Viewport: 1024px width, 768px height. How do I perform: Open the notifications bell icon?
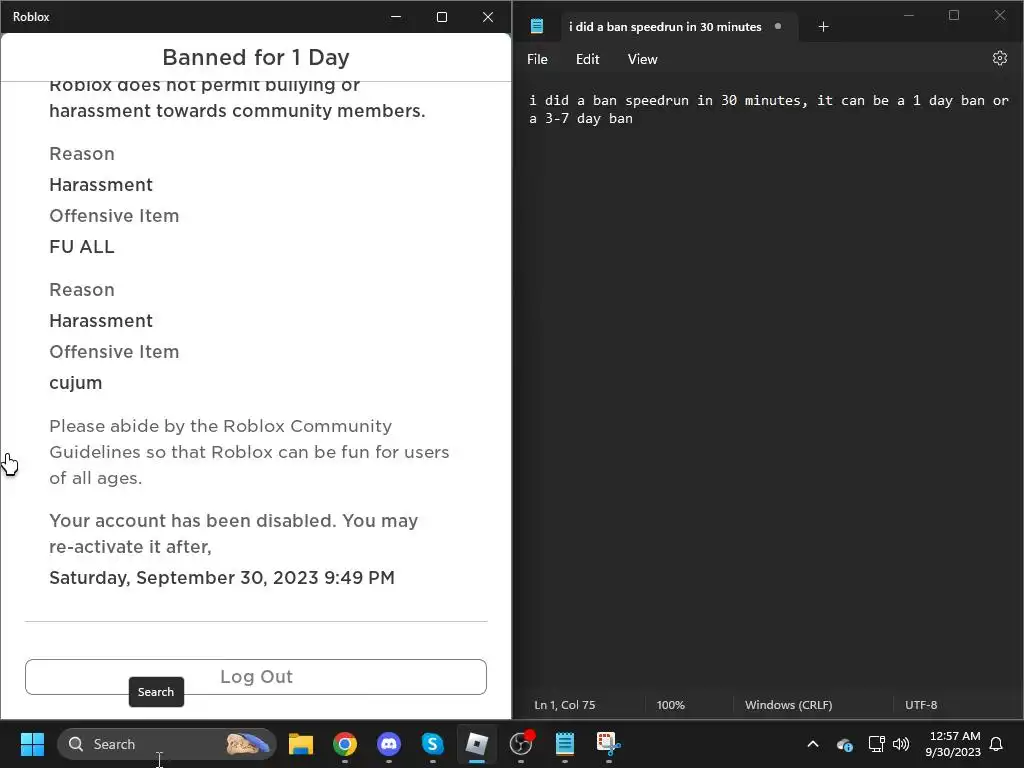(x=997, y=744)
